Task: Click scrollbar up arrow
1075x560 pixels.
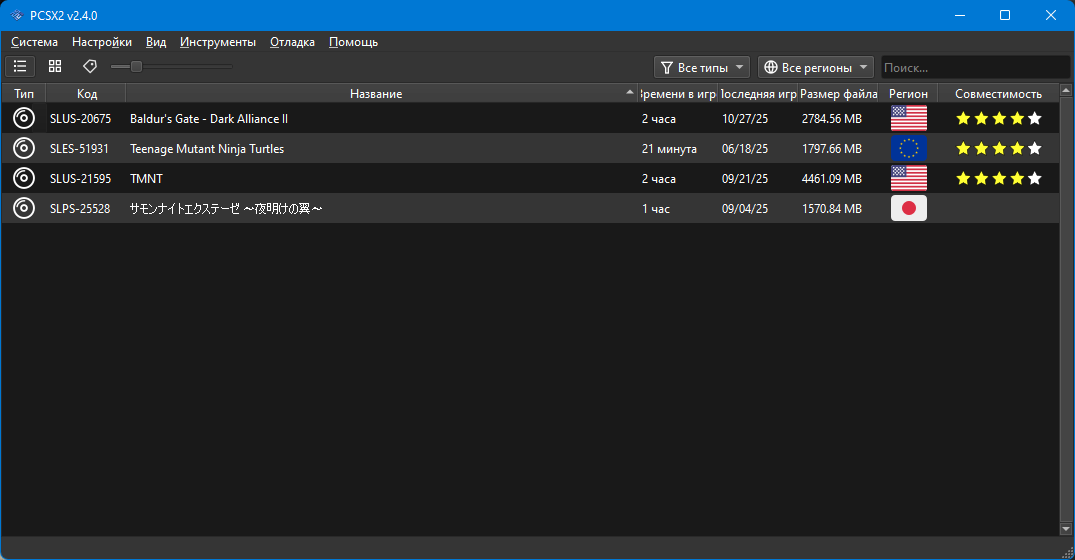Action: point(1065,90)
